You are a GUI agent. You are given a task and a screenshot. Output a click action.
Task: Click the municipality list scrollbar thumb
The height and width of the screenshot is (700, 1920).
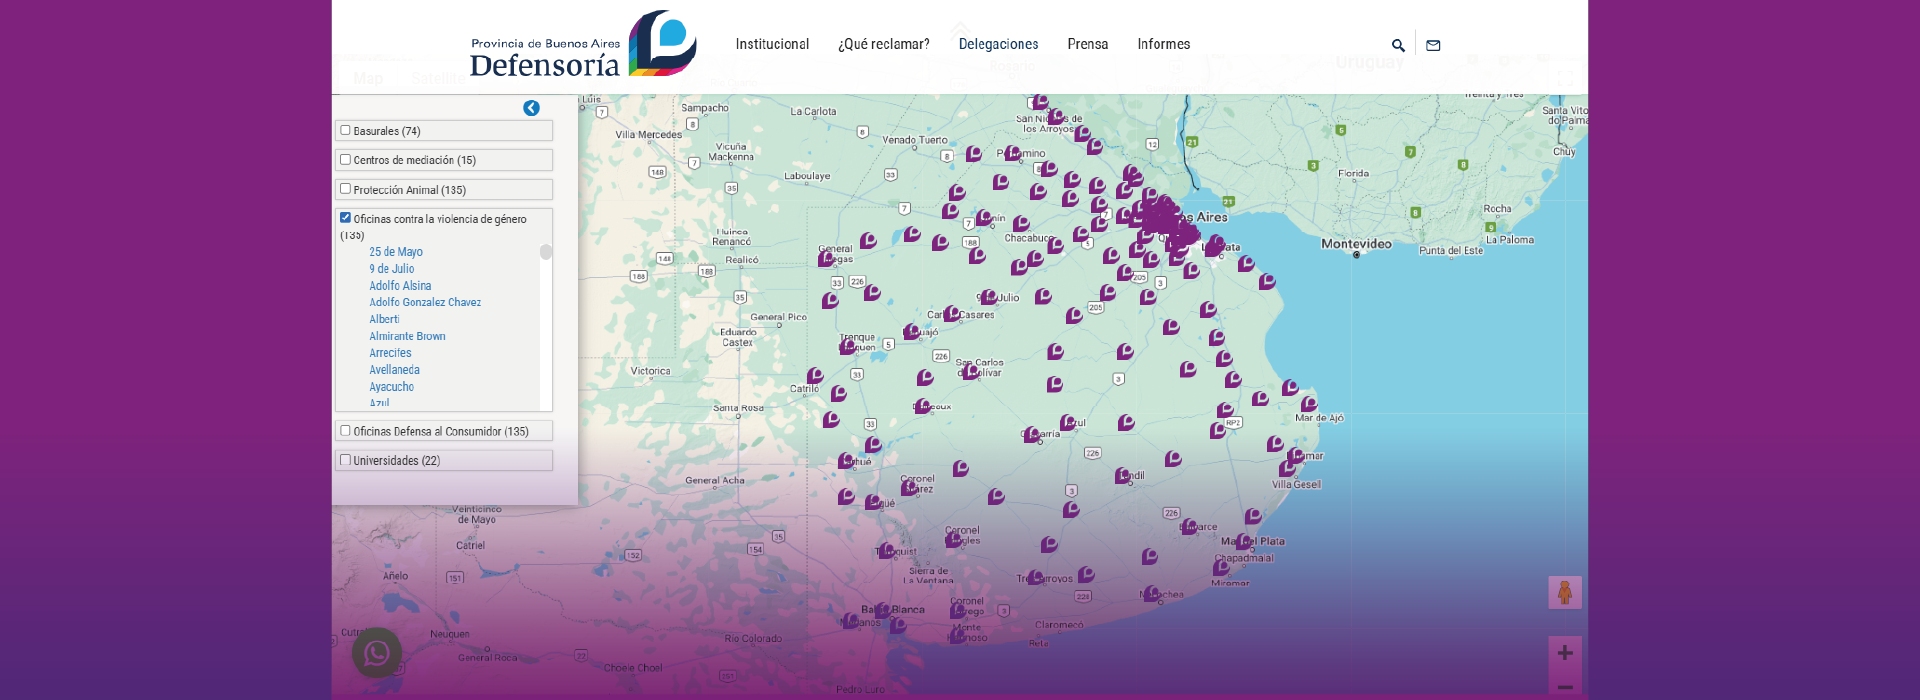[x=546, y=252]
